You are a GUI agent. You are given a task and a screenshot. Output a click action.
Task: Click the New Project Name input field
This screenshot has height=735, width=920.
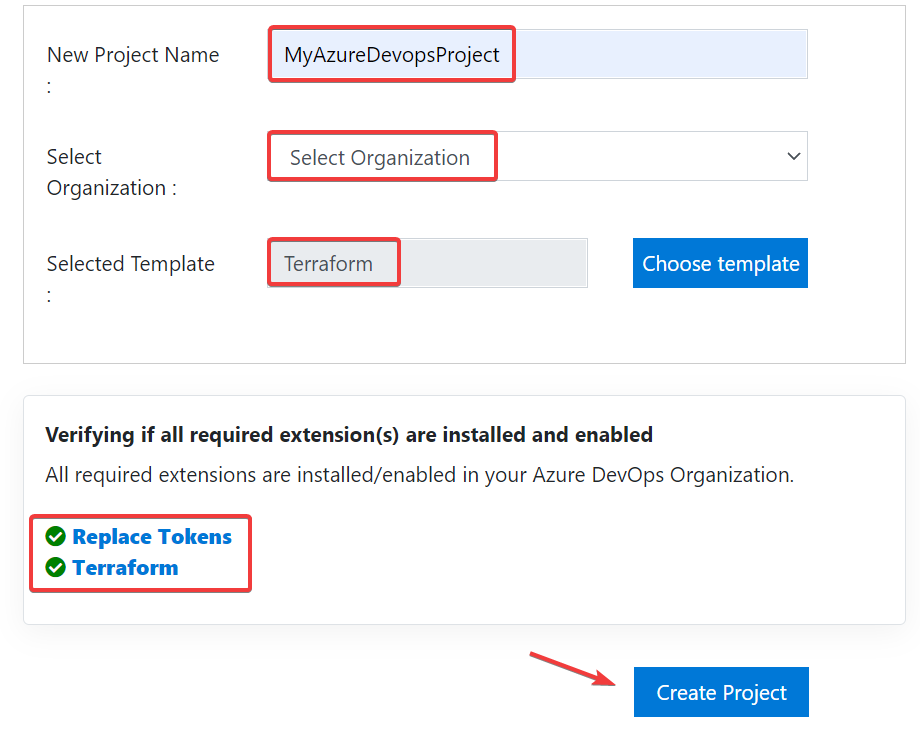click(537, 54)
